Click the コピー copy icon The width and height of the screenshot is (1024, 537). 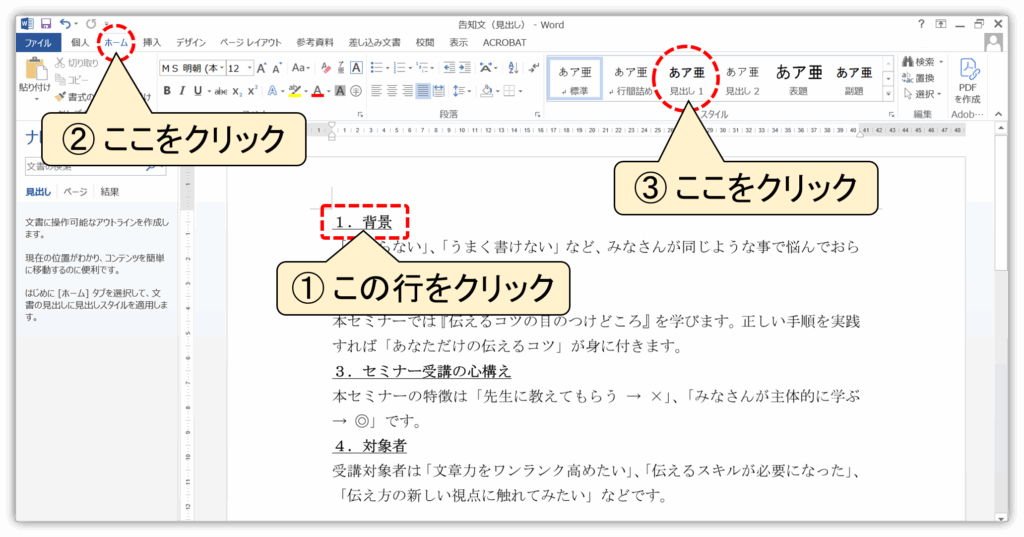pyautogui.click(x=60, y=80)
